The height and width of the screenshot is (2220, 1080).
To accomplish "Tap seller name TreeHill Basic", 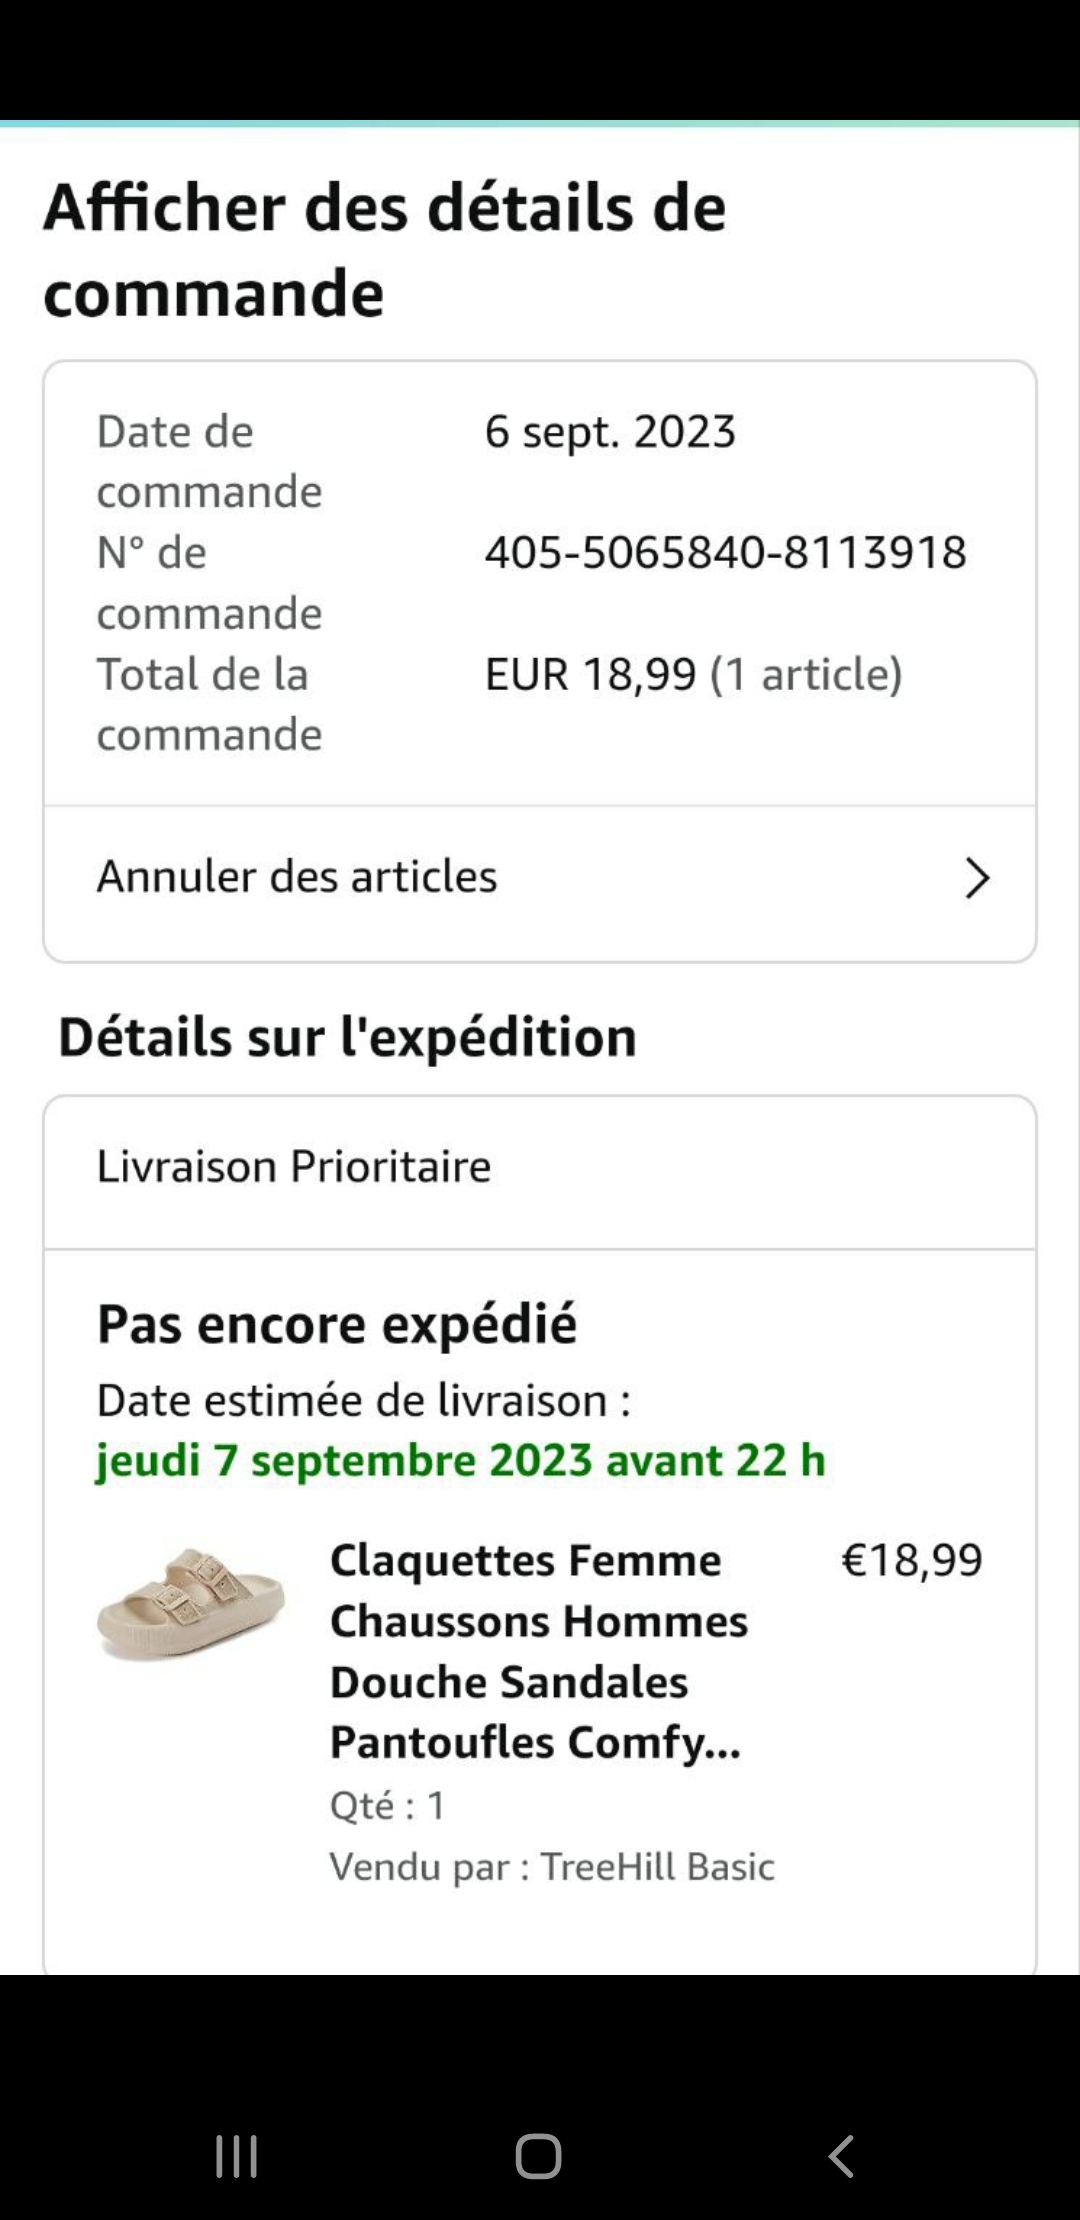I will (657, 1867).
